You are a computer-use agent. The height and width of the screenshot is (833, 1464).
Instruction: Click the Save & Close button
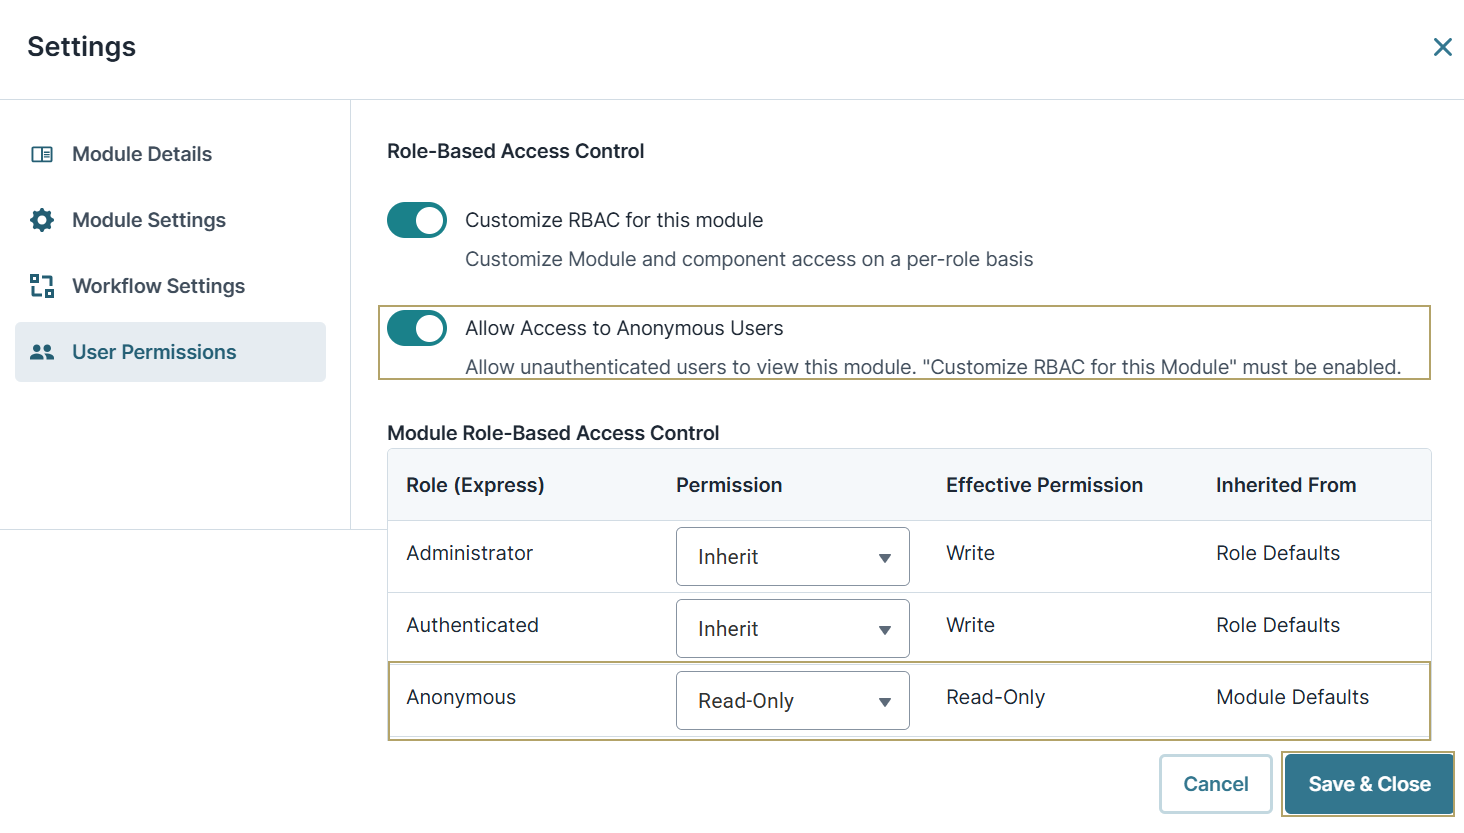coord(1369,784)
